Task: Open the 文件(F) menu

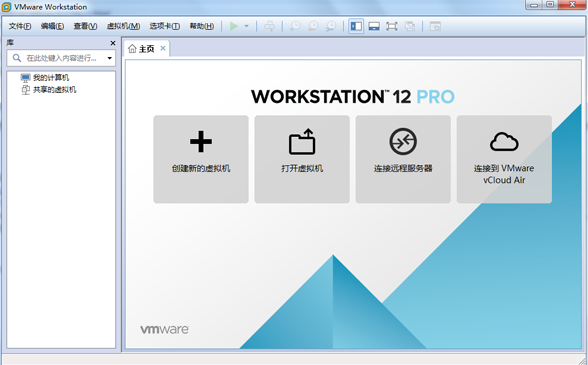Action: point(20,26)
